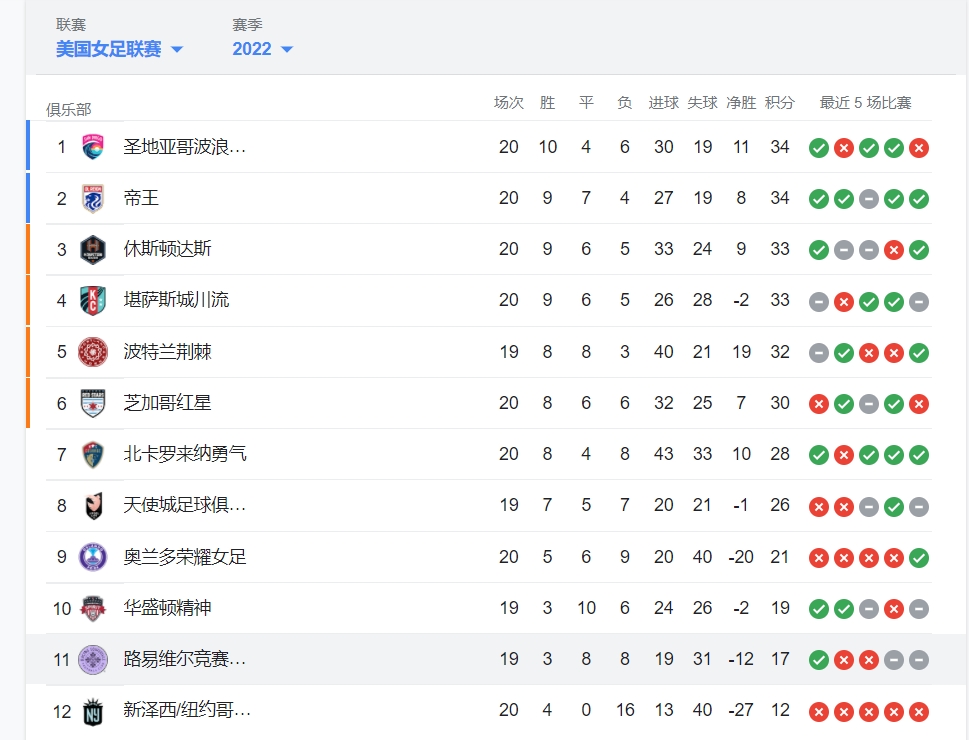
Task: Open the 帝王 team link
Action: (141, 198)
